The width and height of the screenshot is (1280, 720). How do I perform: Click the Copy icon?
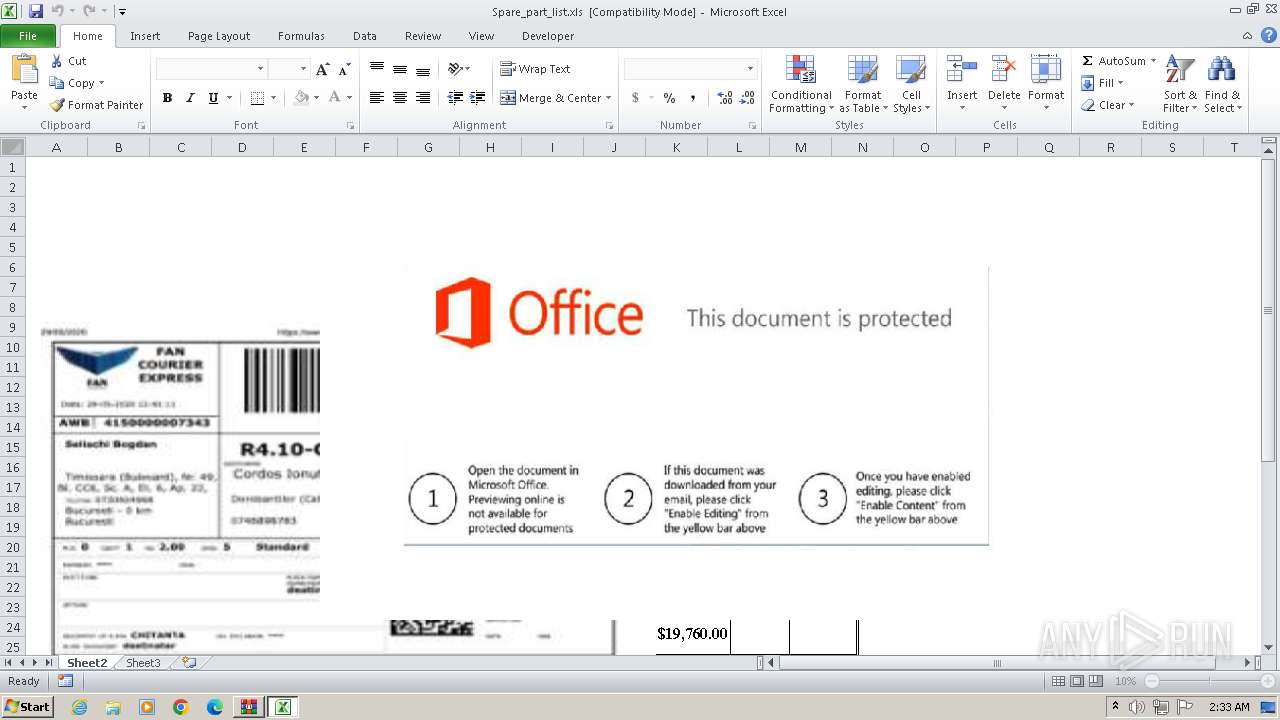tap(57, 83)
